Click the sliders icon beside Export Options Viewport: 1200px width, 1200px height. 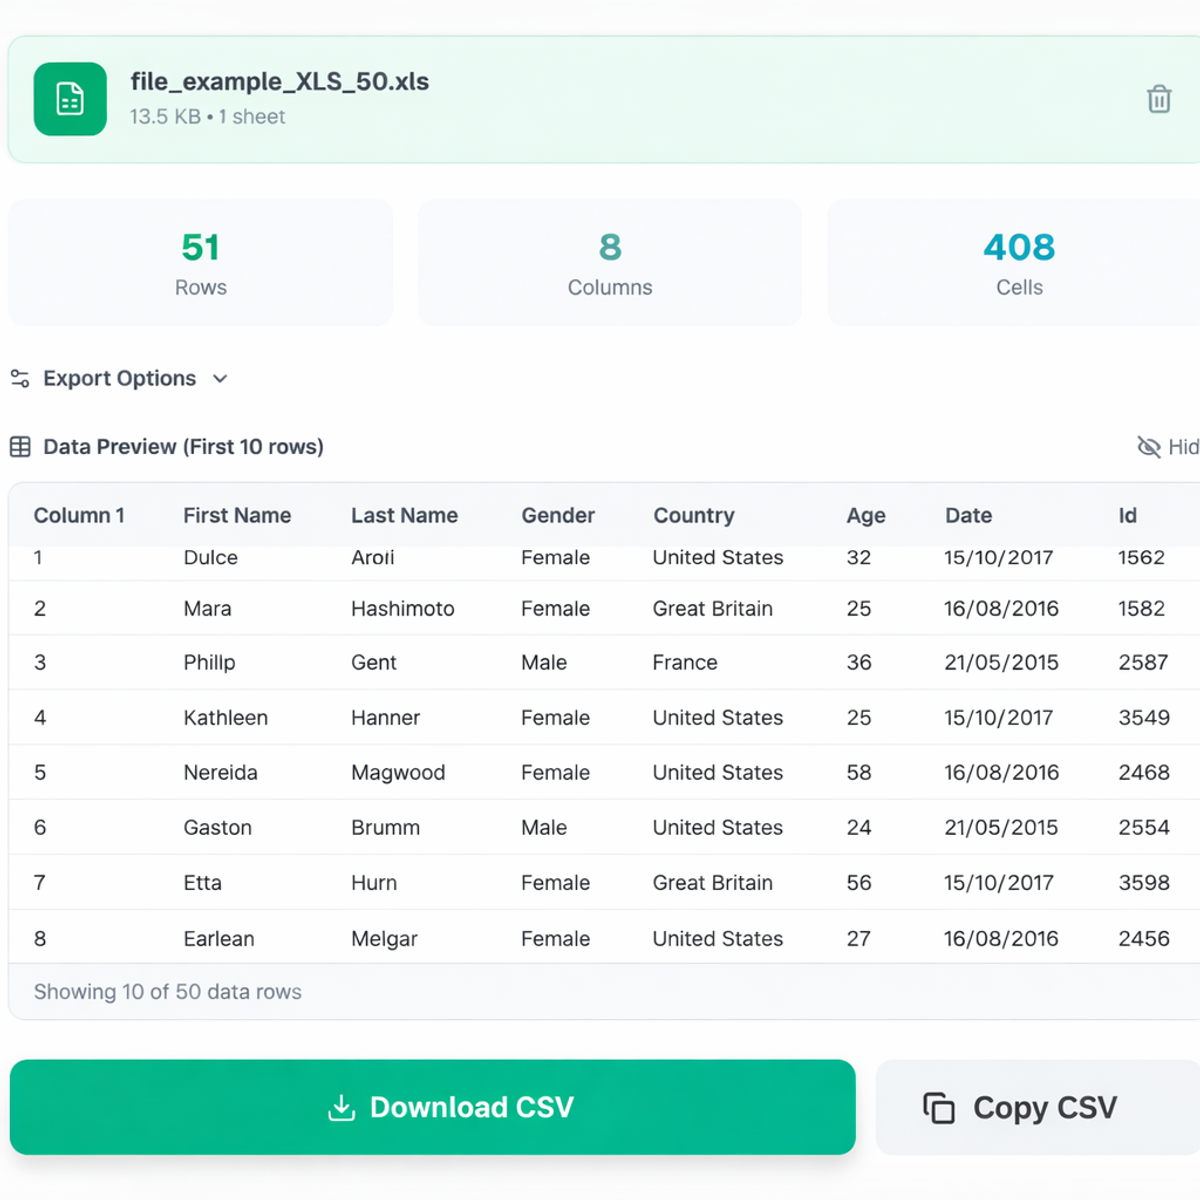pos(19,378)
